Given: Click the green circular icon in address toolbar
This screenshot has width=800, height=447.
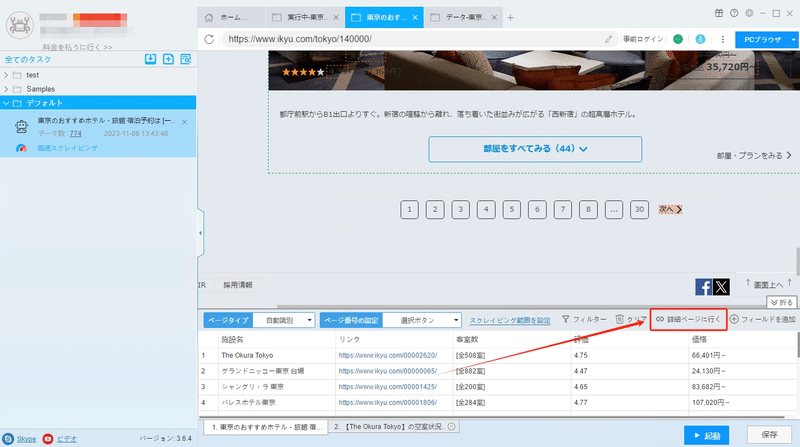Looking at the screenshot, I should pyautogui.click(x=678, y=39).
